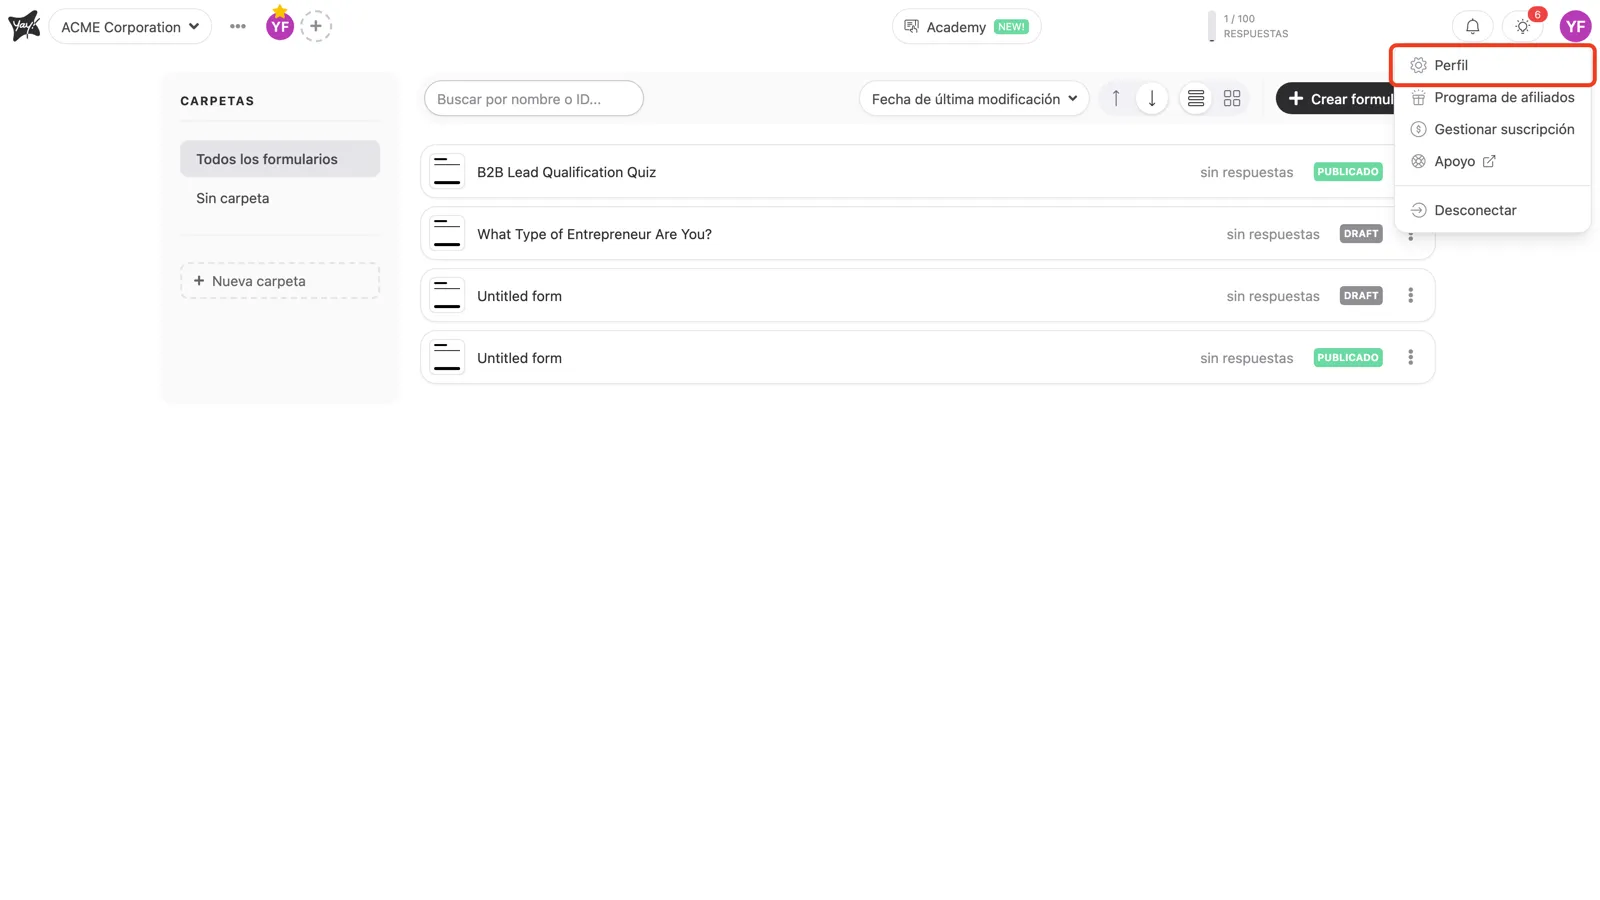
Task: Click the form icon of draft Untitled form
Action: tap(447, 296)
